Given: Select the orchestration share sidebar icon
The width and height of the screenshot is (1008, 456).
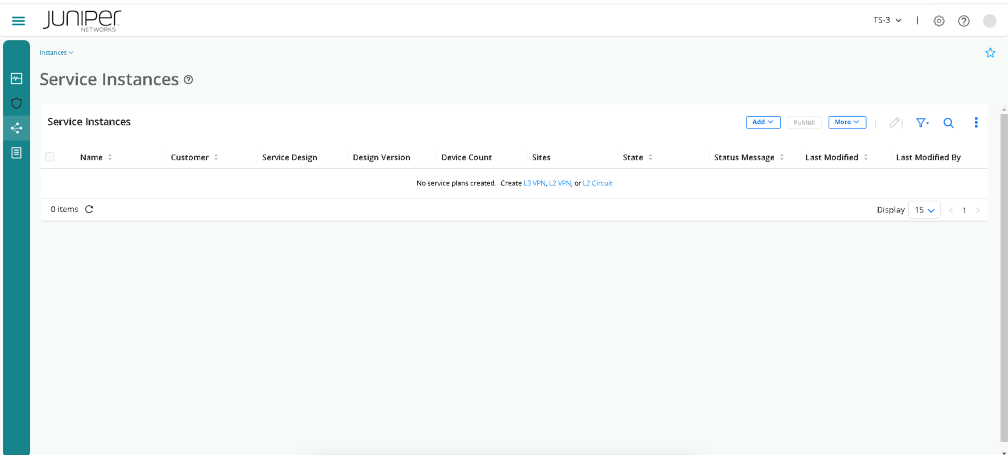Looking at the screenshot, I should click(17, 128).
